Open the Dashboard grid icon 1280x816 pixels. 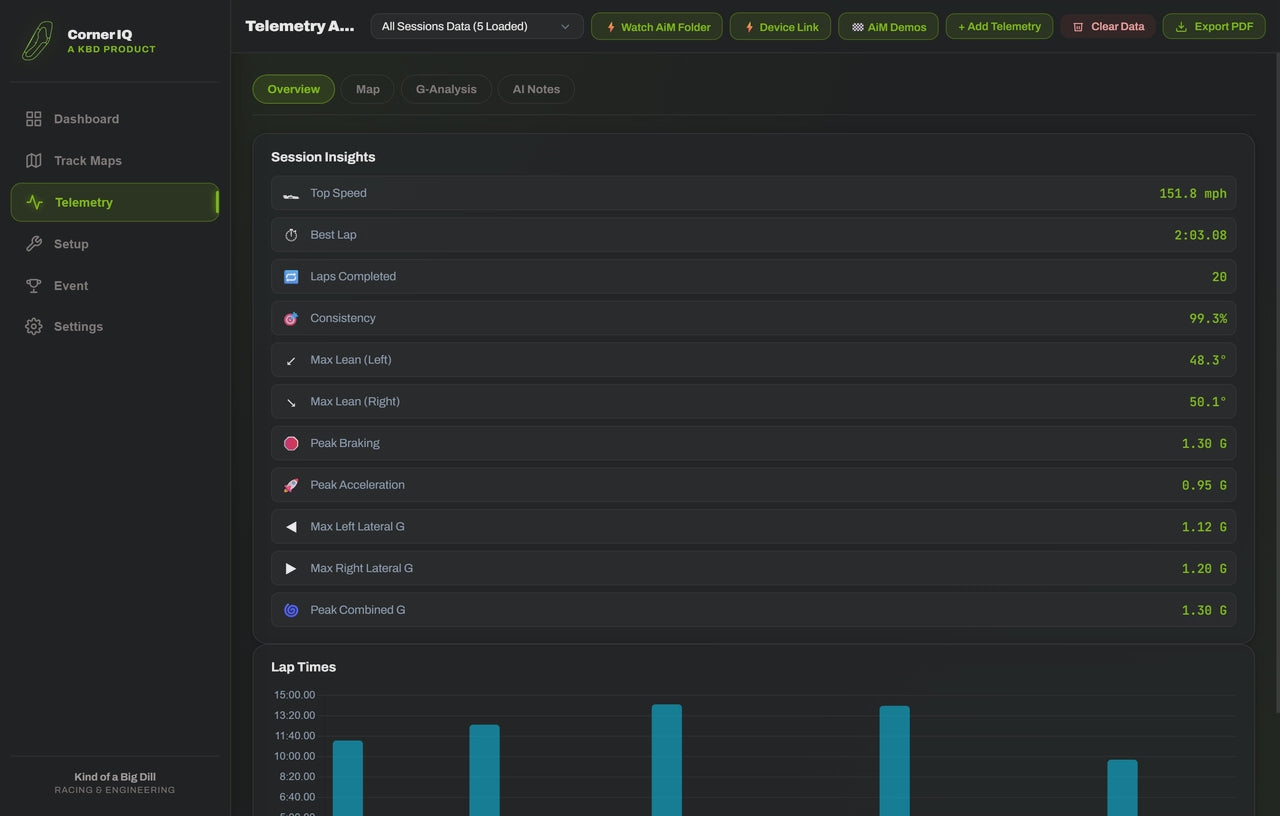coord(34,119)
